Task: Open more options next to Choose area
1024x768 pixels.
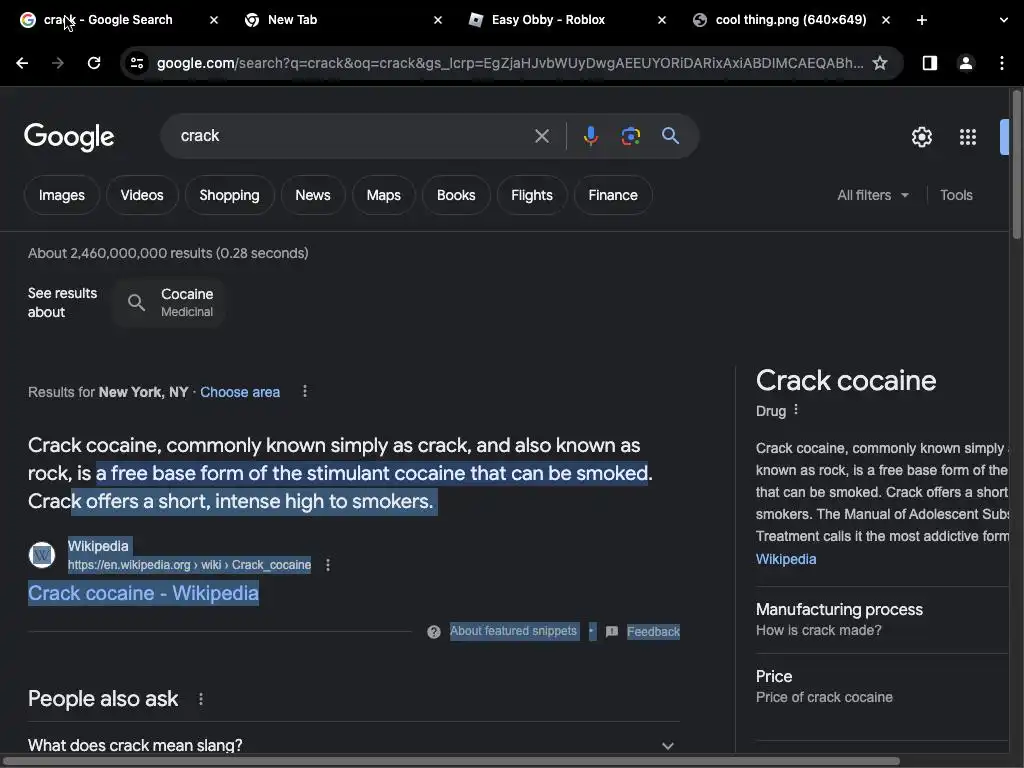Action: pos(305,391)
